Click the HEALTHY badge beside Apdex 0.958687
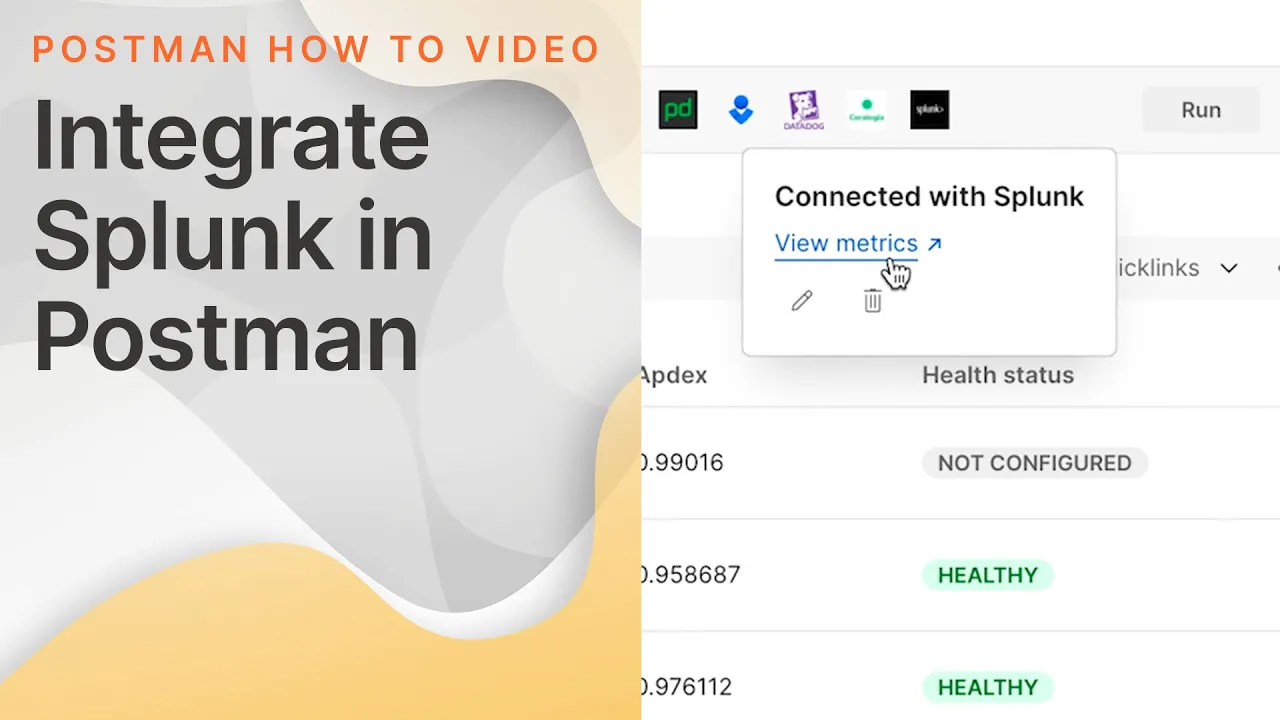 988,575
